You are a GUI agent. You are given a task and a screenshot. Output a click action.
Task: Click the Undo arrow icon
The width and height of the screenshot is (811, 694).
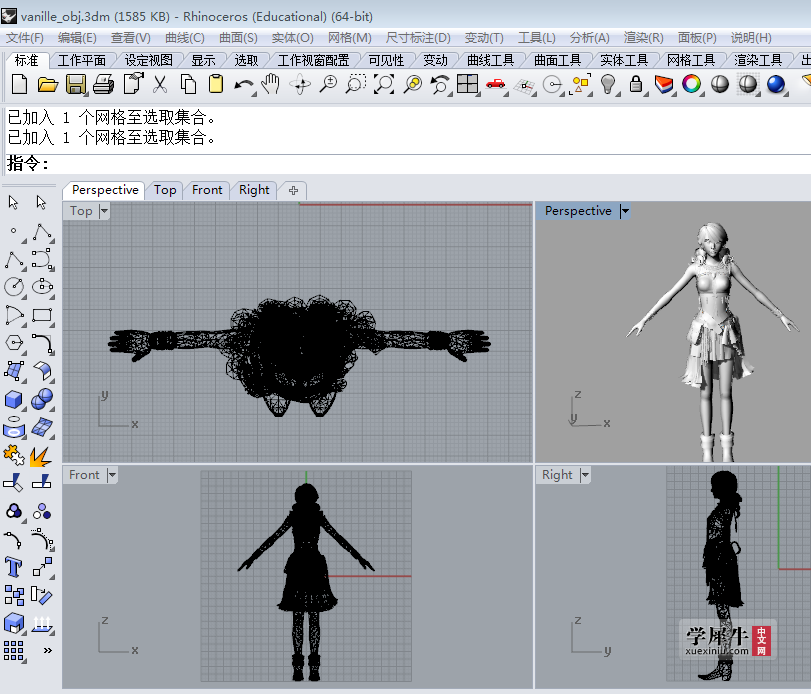(243, 85)
